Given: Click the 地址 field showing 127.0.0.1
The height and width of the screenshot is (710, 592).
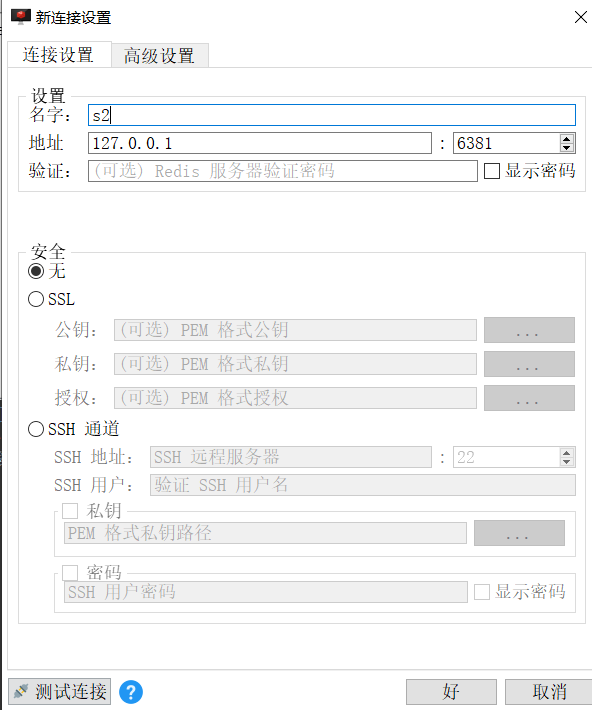Looking at the screenshot, I should tap(260, 144).
